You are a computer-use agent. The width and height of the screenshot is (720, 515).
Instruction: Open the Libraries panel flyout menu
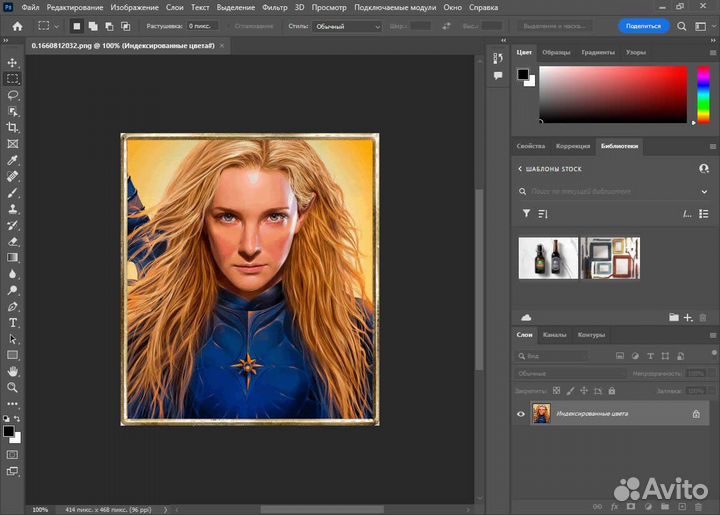(x=713, y=146)
